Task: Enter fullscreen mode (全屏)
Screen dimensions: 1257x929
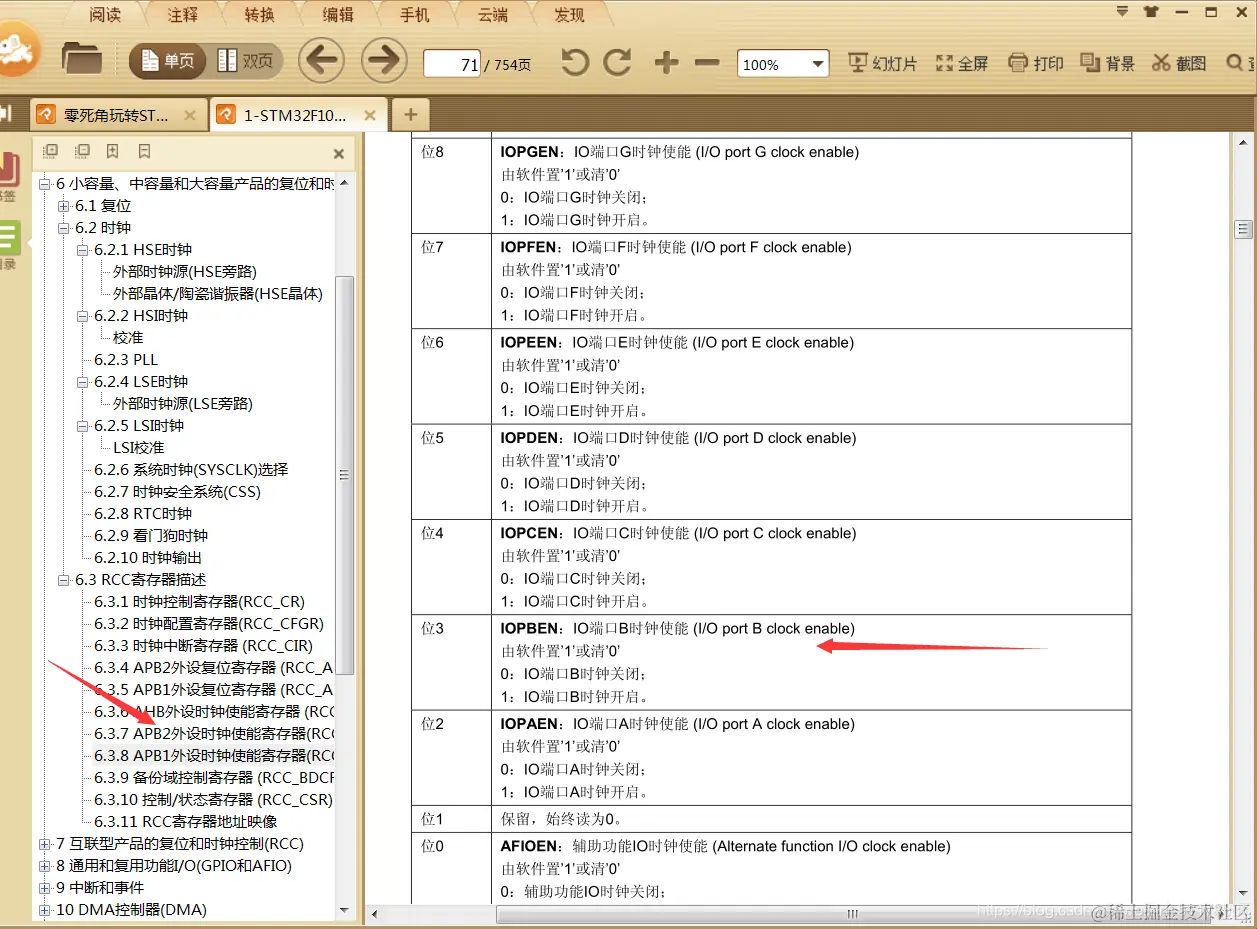Action: [961, 63]
